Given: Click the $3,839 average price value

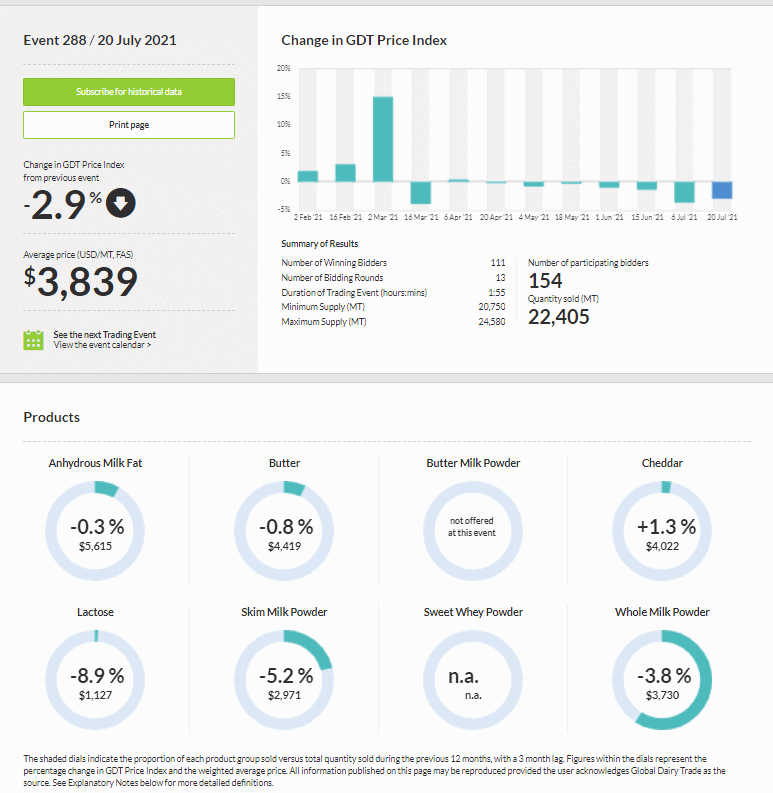Looking at the screenshot, I should (x=80, y=282).
